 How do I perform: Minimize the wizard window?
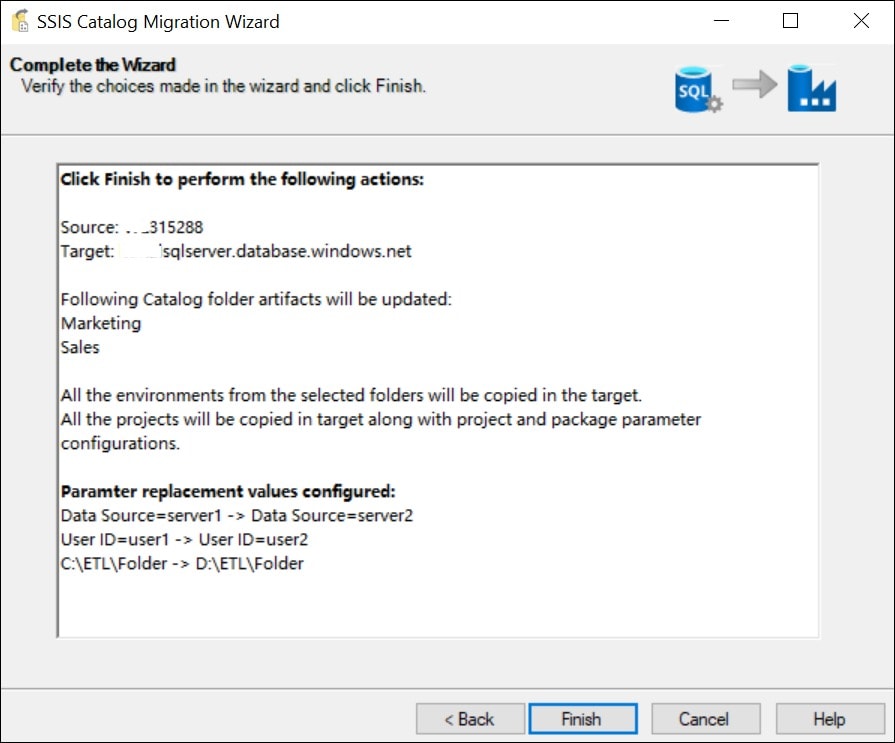click(x=722, y=21)
